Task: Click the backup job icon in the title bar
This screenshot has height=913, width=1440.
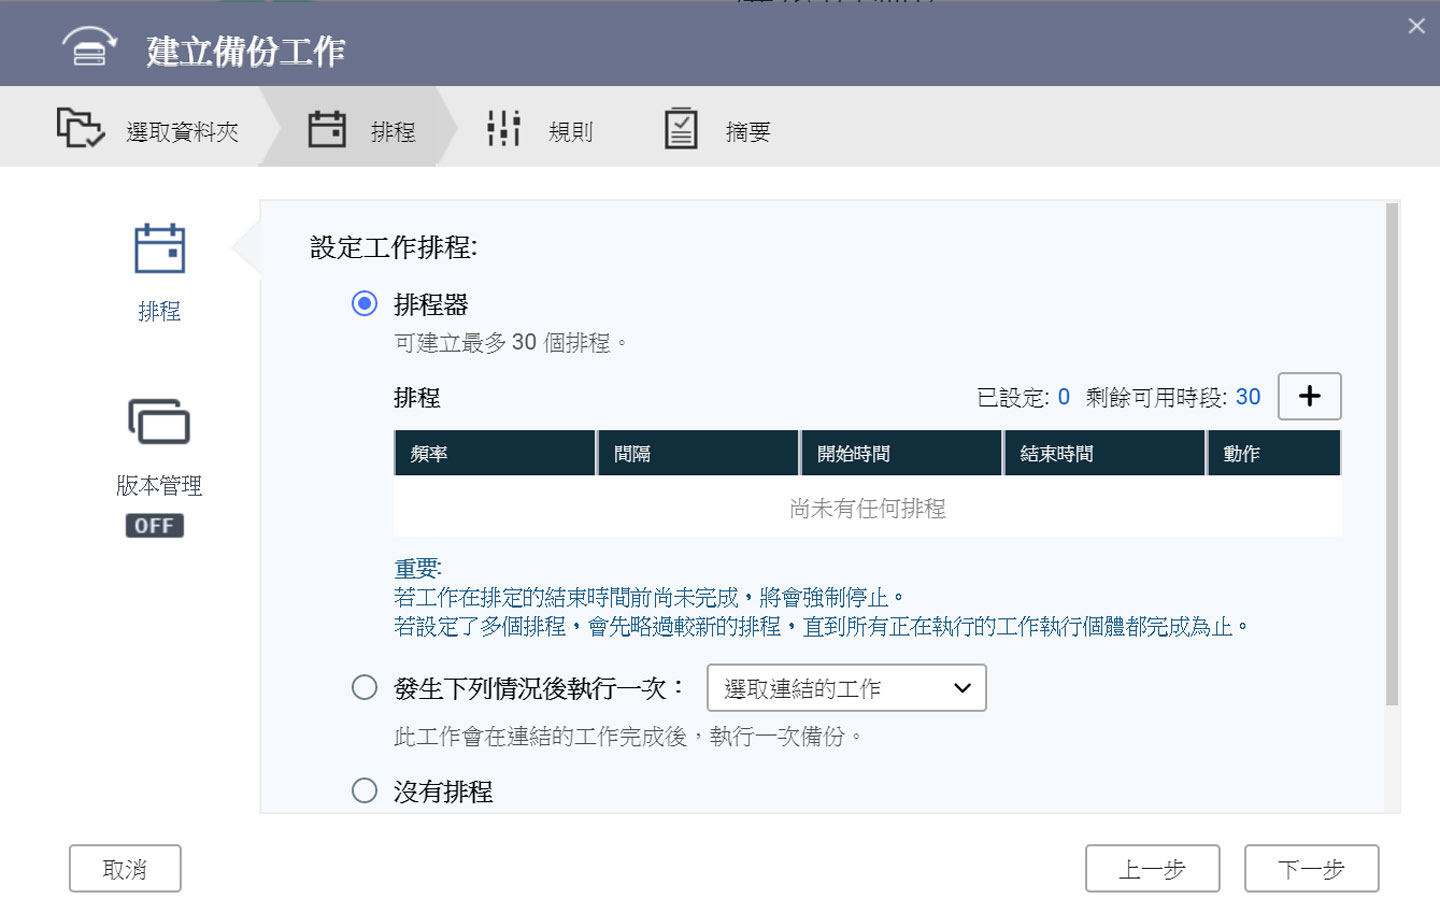Action: tap(88, 47)
